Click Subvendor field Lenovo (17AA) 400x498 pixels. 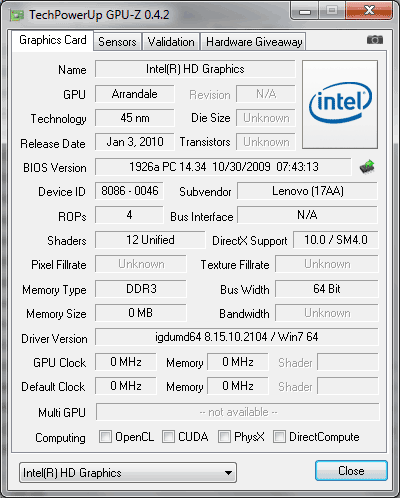[x=307, y=191]
